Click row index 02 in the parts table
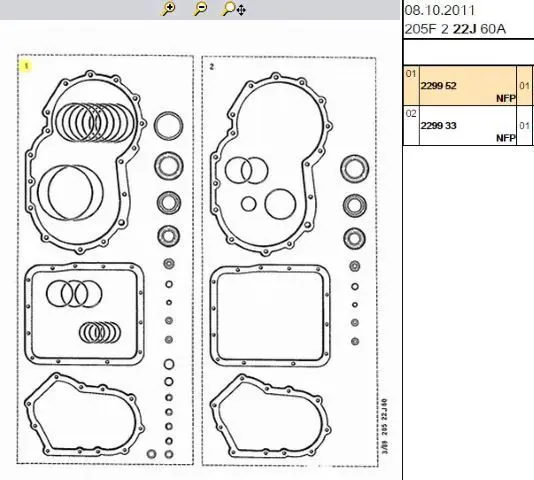This screenshot has width=534, height=480. pos(411,113)
